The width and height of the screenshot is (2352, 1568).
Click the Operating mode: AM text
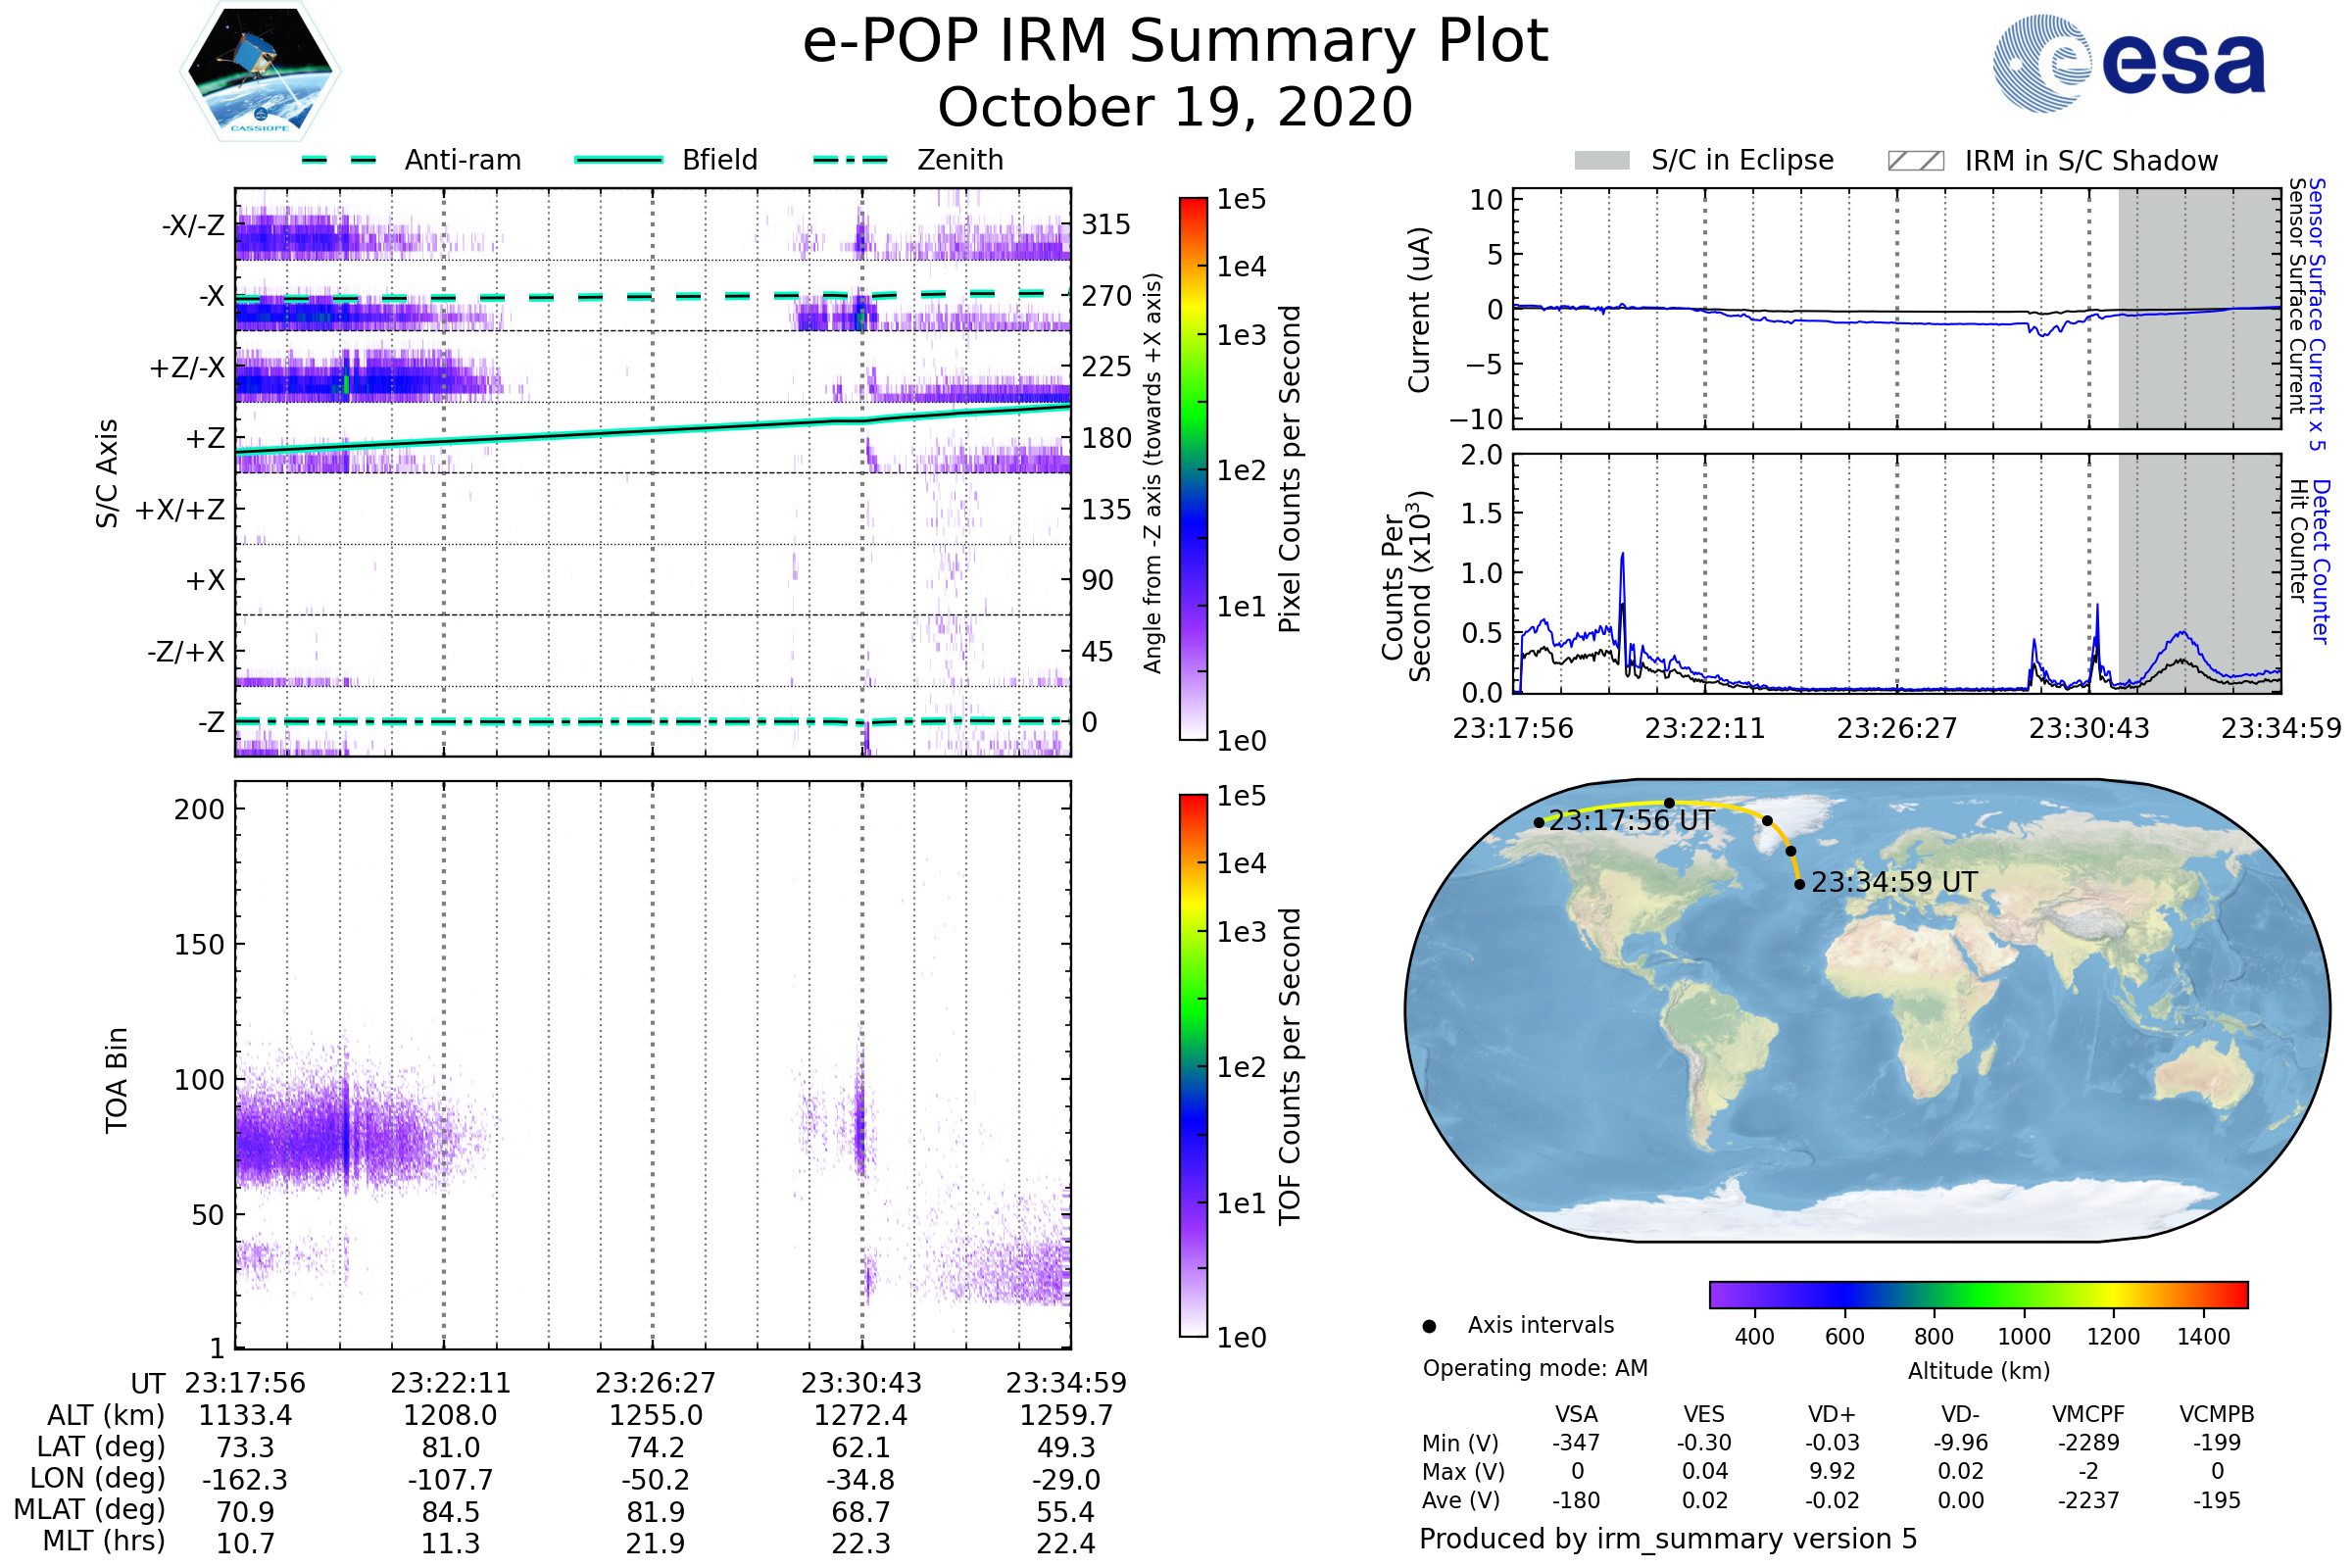pos(1535,1368)
